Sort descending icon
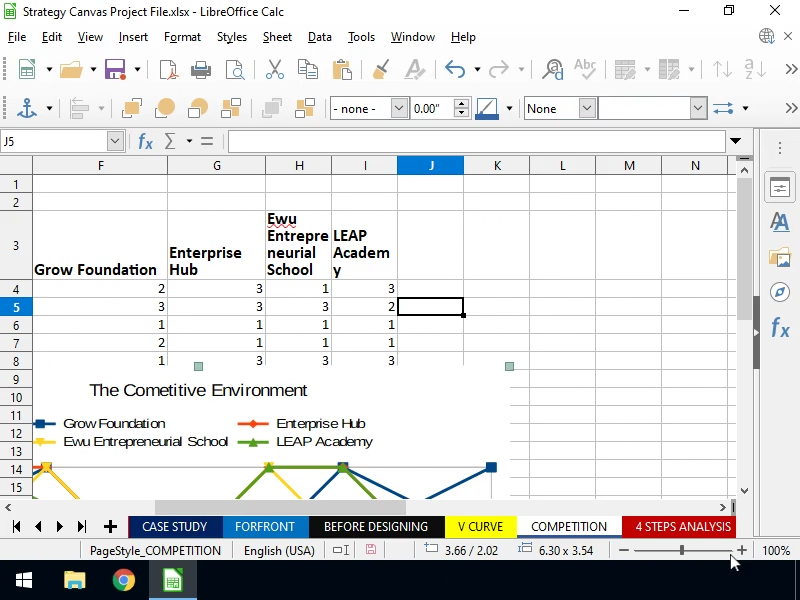 755,69
